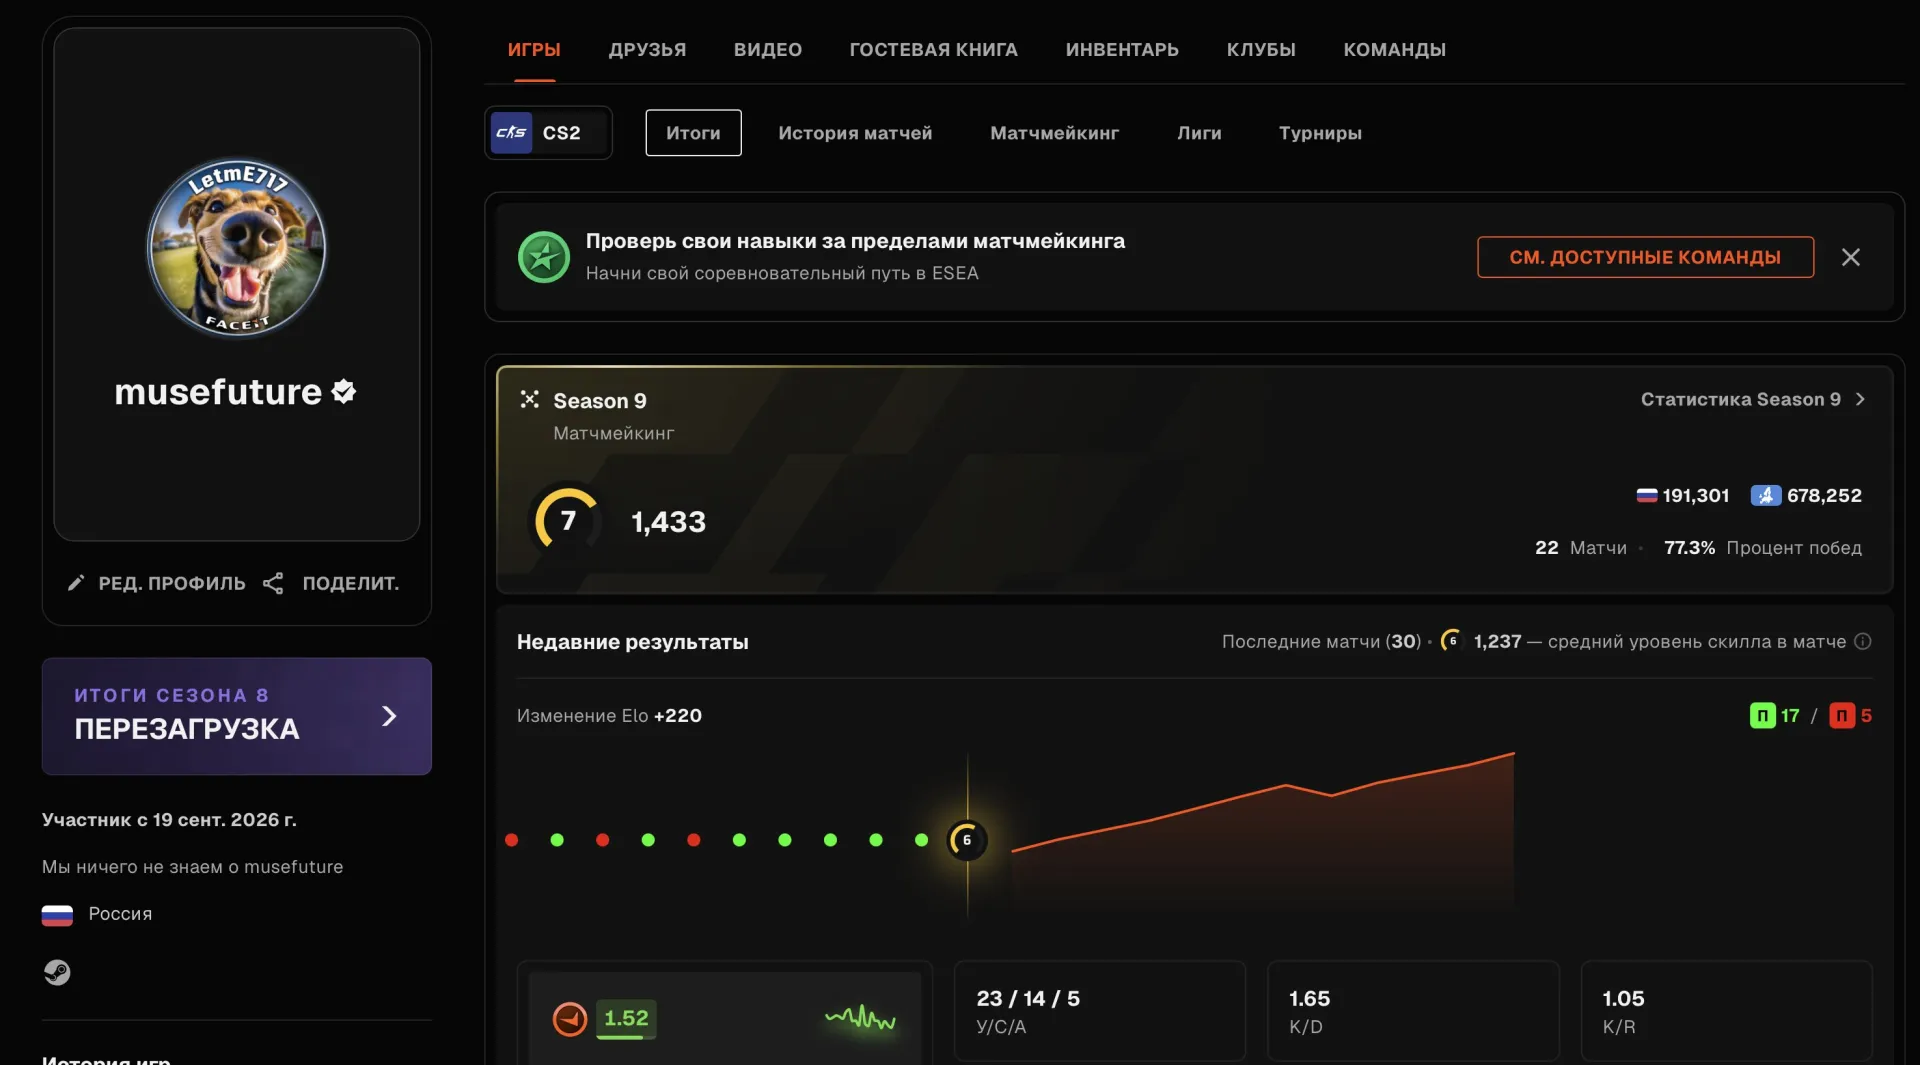Open История матчей sub-tab
1920x1065 pixels.
point(855,132)
